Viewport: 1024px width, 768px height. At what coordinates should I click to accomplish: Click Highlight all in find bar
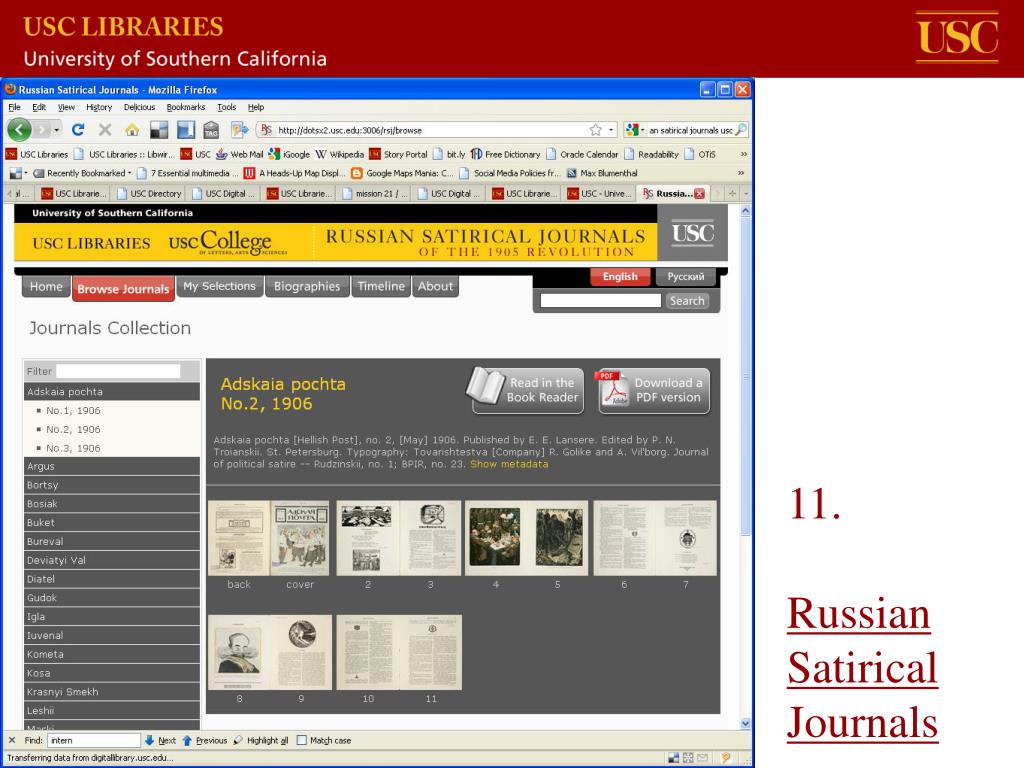[x=261, y=740]
